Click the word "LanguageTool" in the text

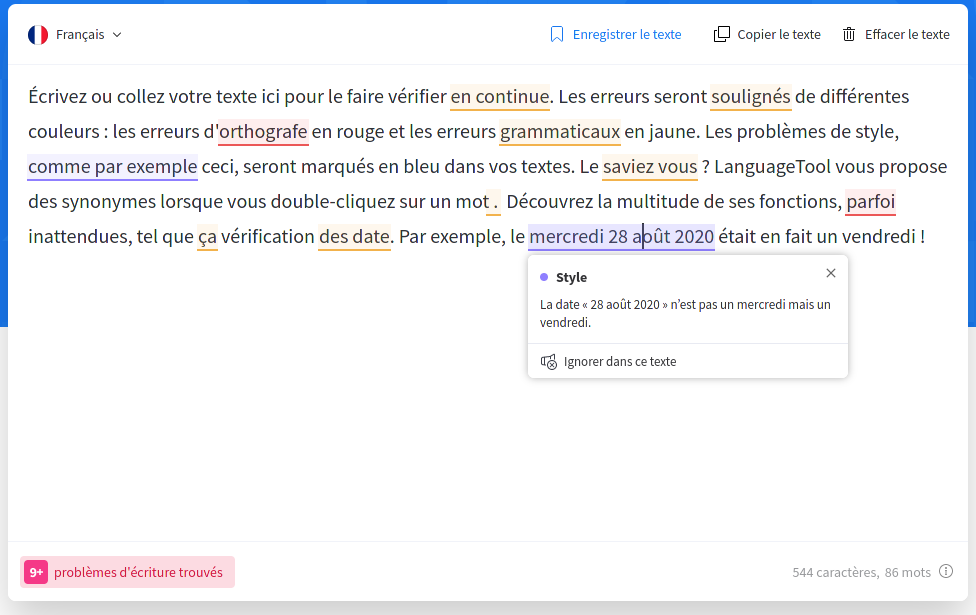tap(772, 166)
